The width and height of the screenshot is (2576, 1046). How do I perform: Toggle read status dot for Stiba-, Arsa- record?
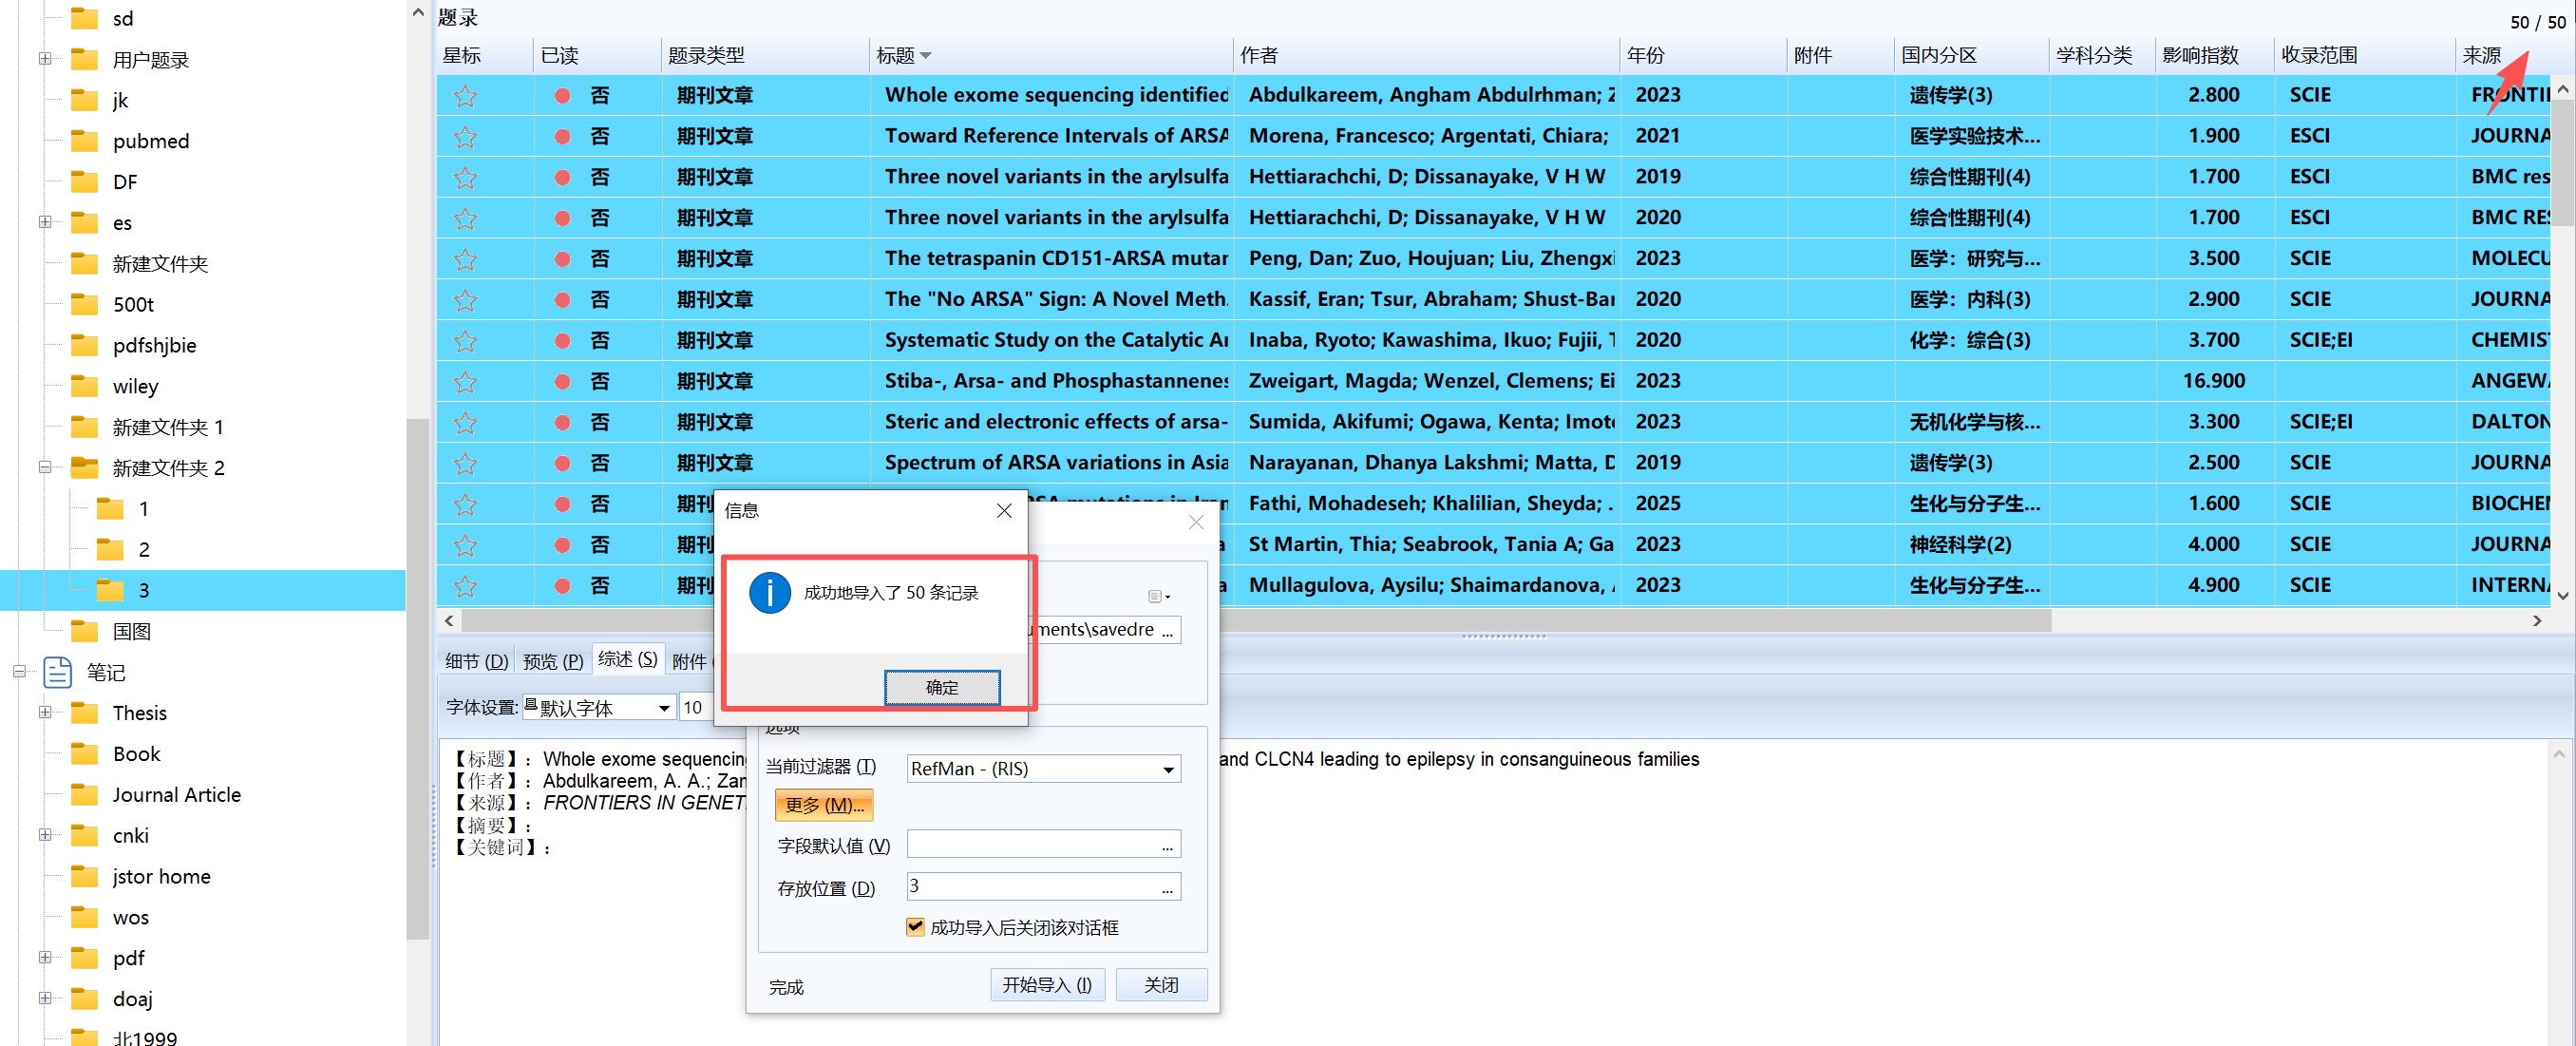click(x=563, y=382)
